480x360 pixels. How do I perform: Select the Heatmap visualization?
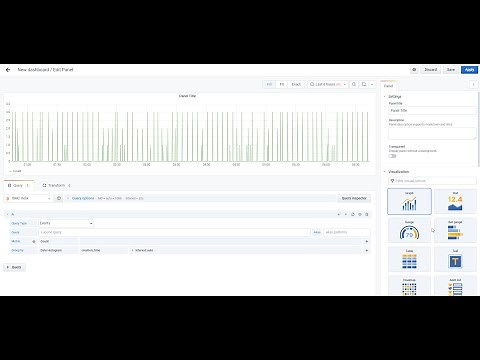tap(409, 286)
